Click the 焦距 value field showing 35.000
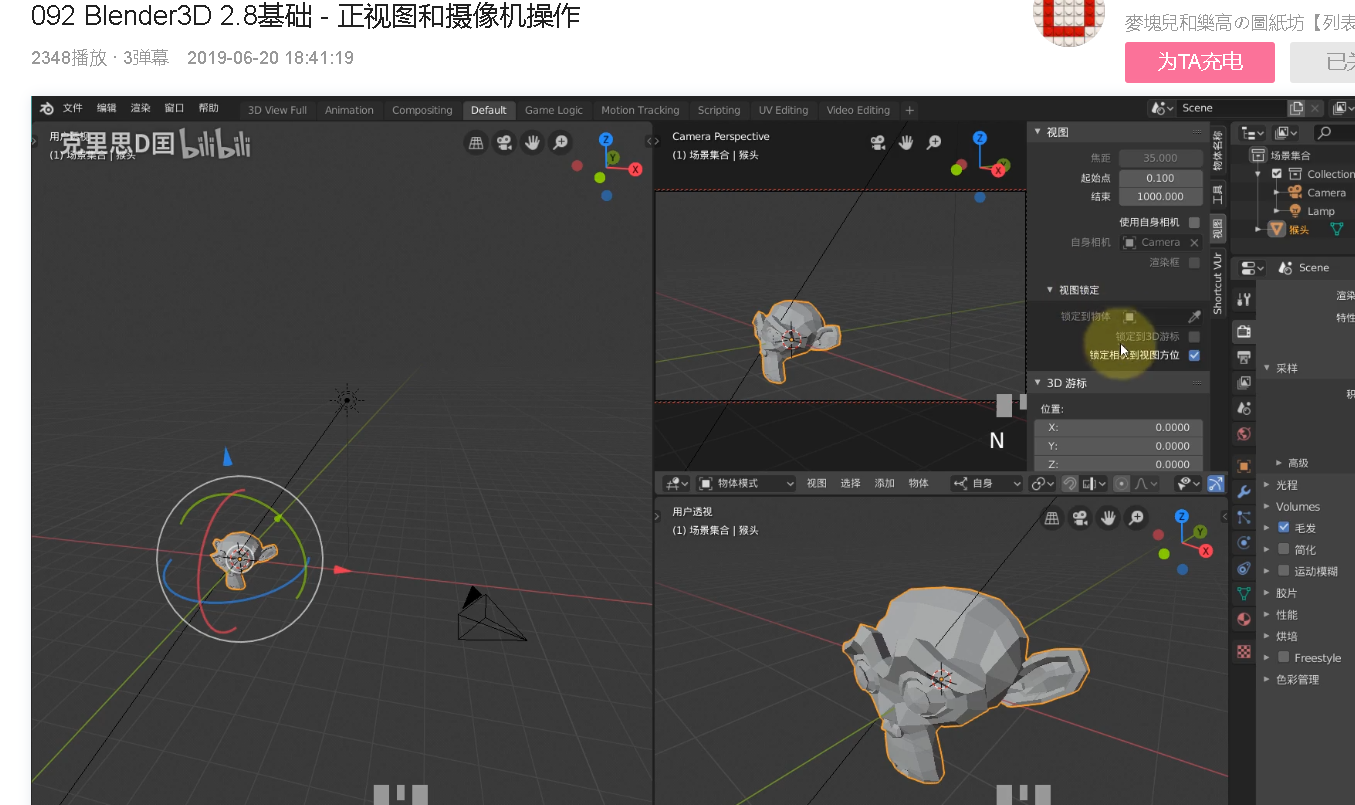The height and width of the screenshot is (805, 1355). [x=1160, y=157]
